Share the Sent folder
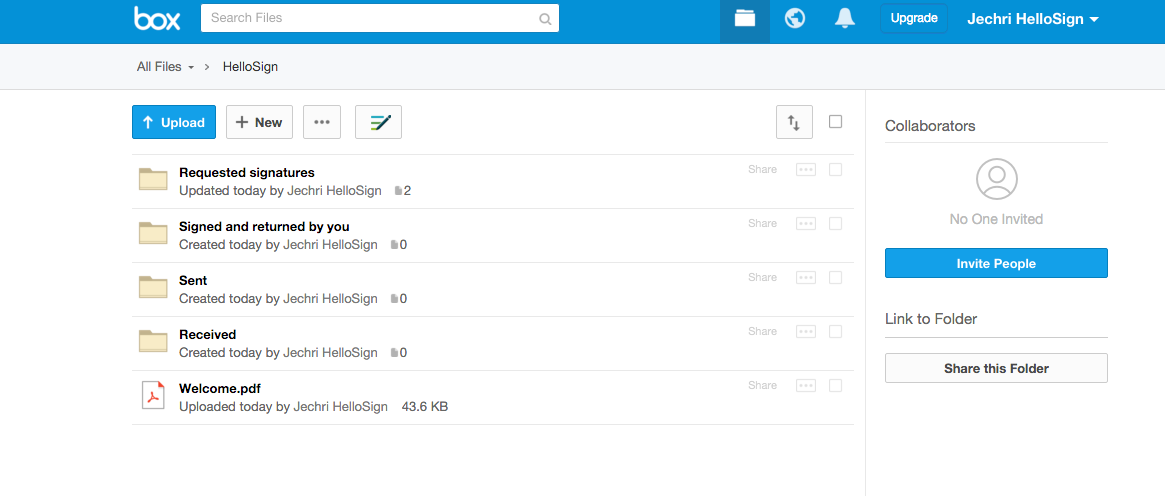The width and height of the screenshot is (1165, 496). (x=762, y=278)
